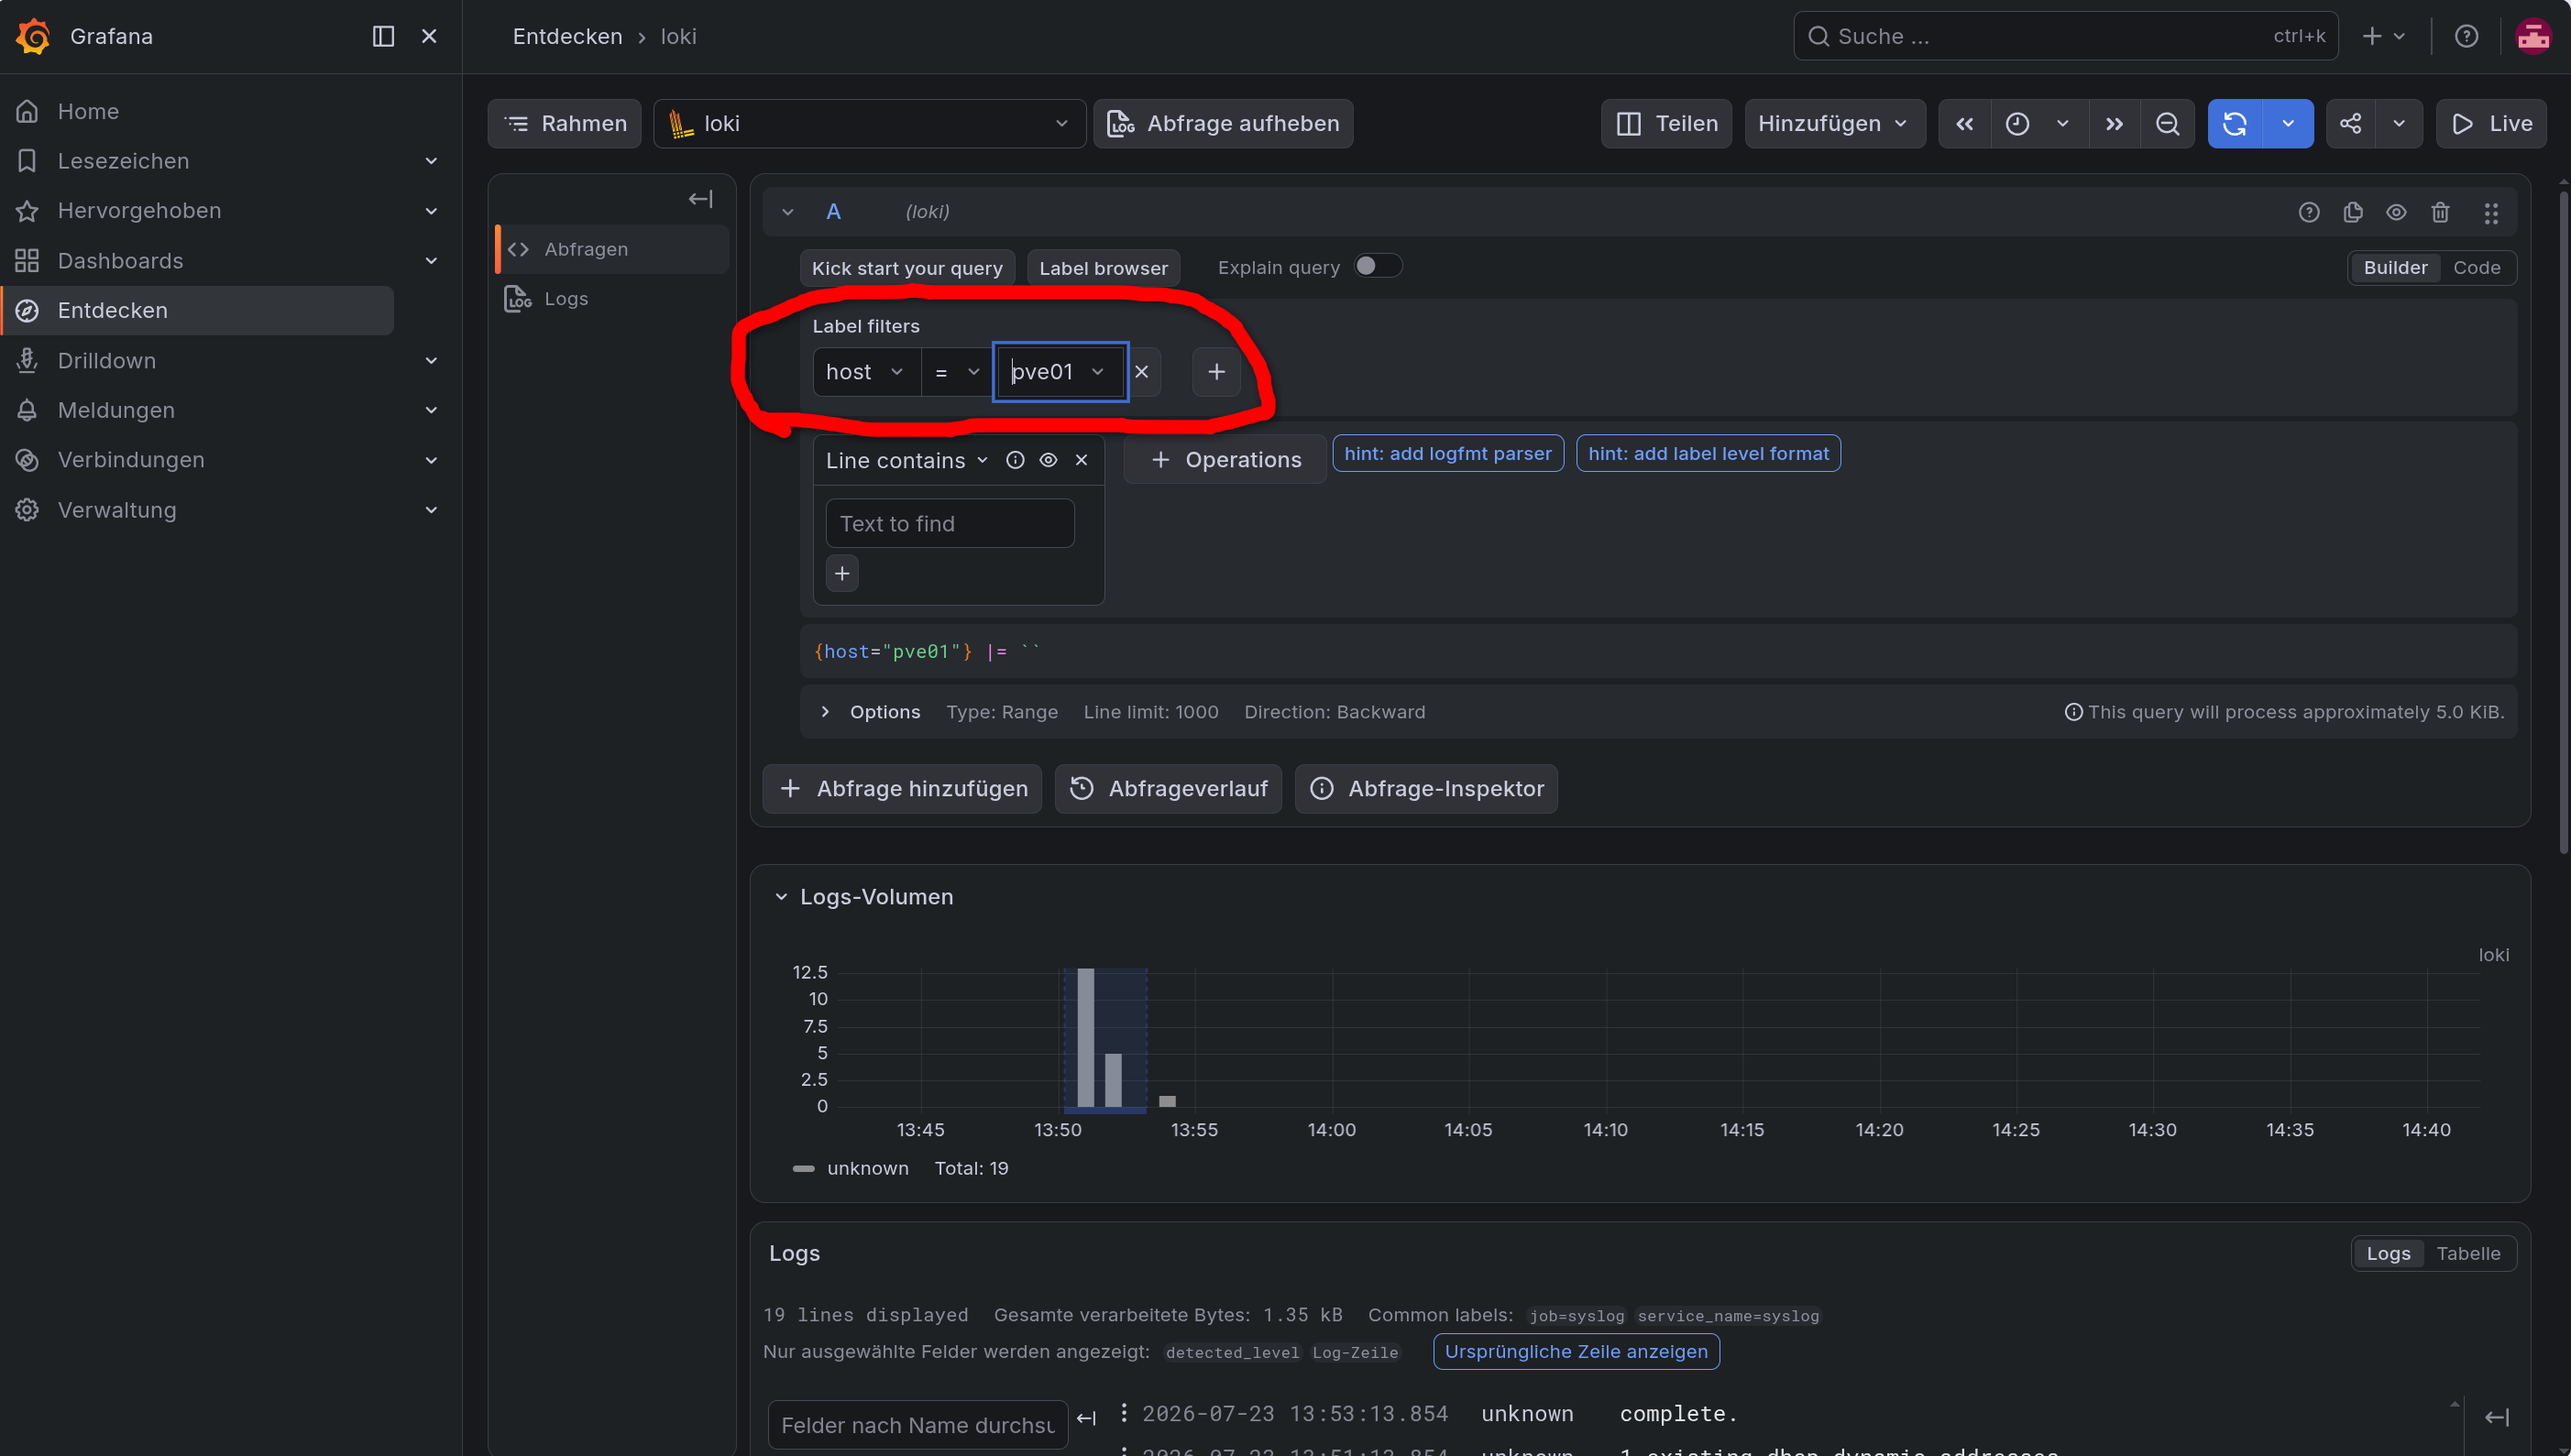The width and height of the screenshot is (2571, 1456).
Task: Open the Abfrageverlauf history
Action: point(1168,789)
